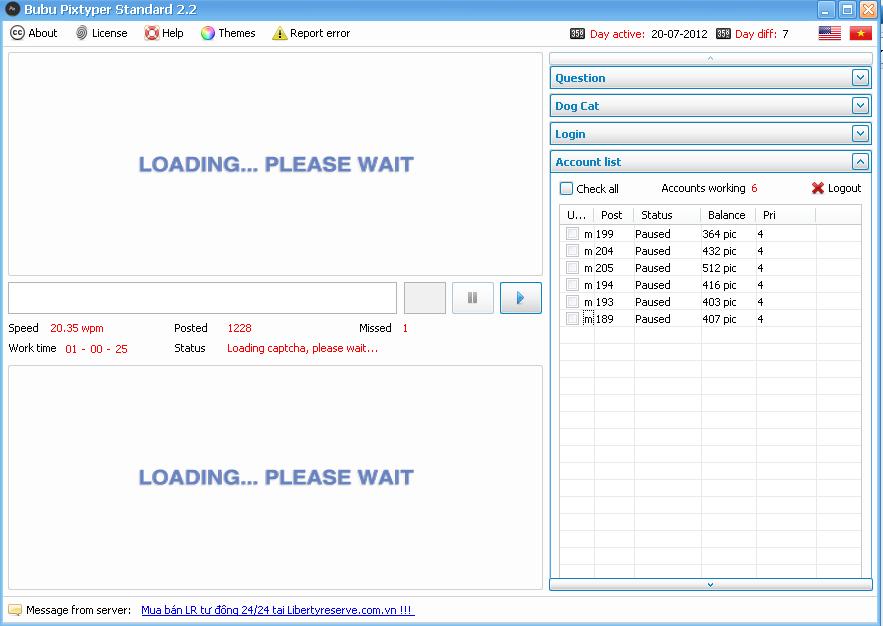The width and height of the screenshot is (883, 626).
Task: Expand the Login panel
Action: click(x=860, y=133)
